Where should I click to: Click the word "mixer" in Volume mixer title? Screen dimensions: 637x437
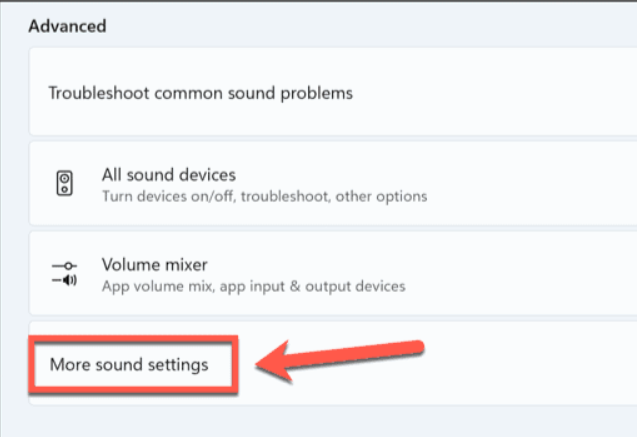pos(183,265)
